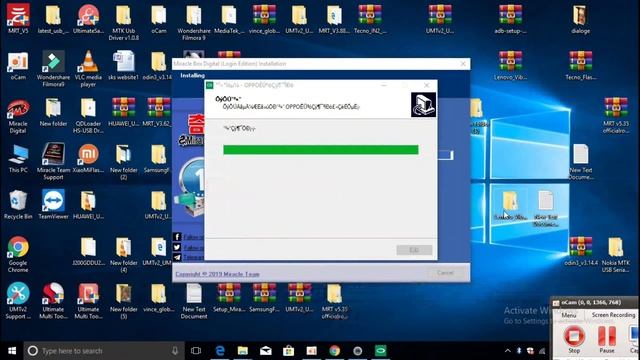
Task: Select the MediaTek folder icon
Action: pos(229,19)
